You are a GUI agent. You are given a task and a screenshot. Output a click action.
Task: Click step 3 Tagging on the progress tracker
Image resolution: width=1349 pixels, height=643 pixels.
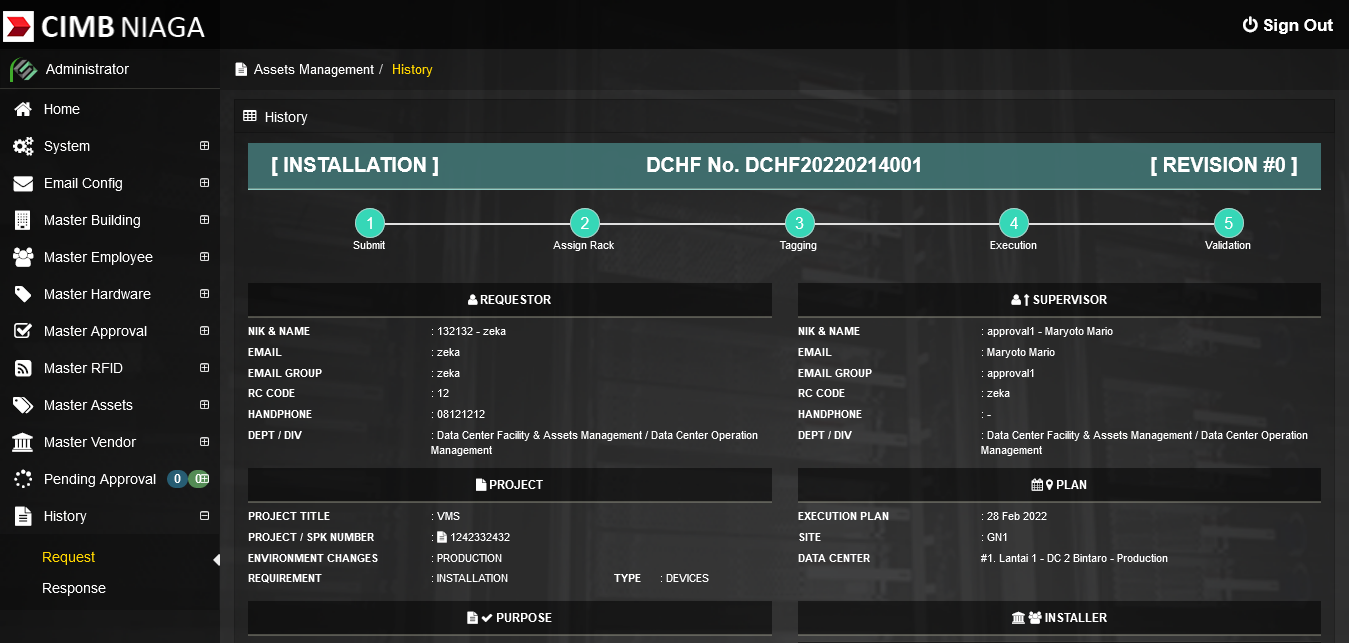pyautogui.click(x=798, y=222)
